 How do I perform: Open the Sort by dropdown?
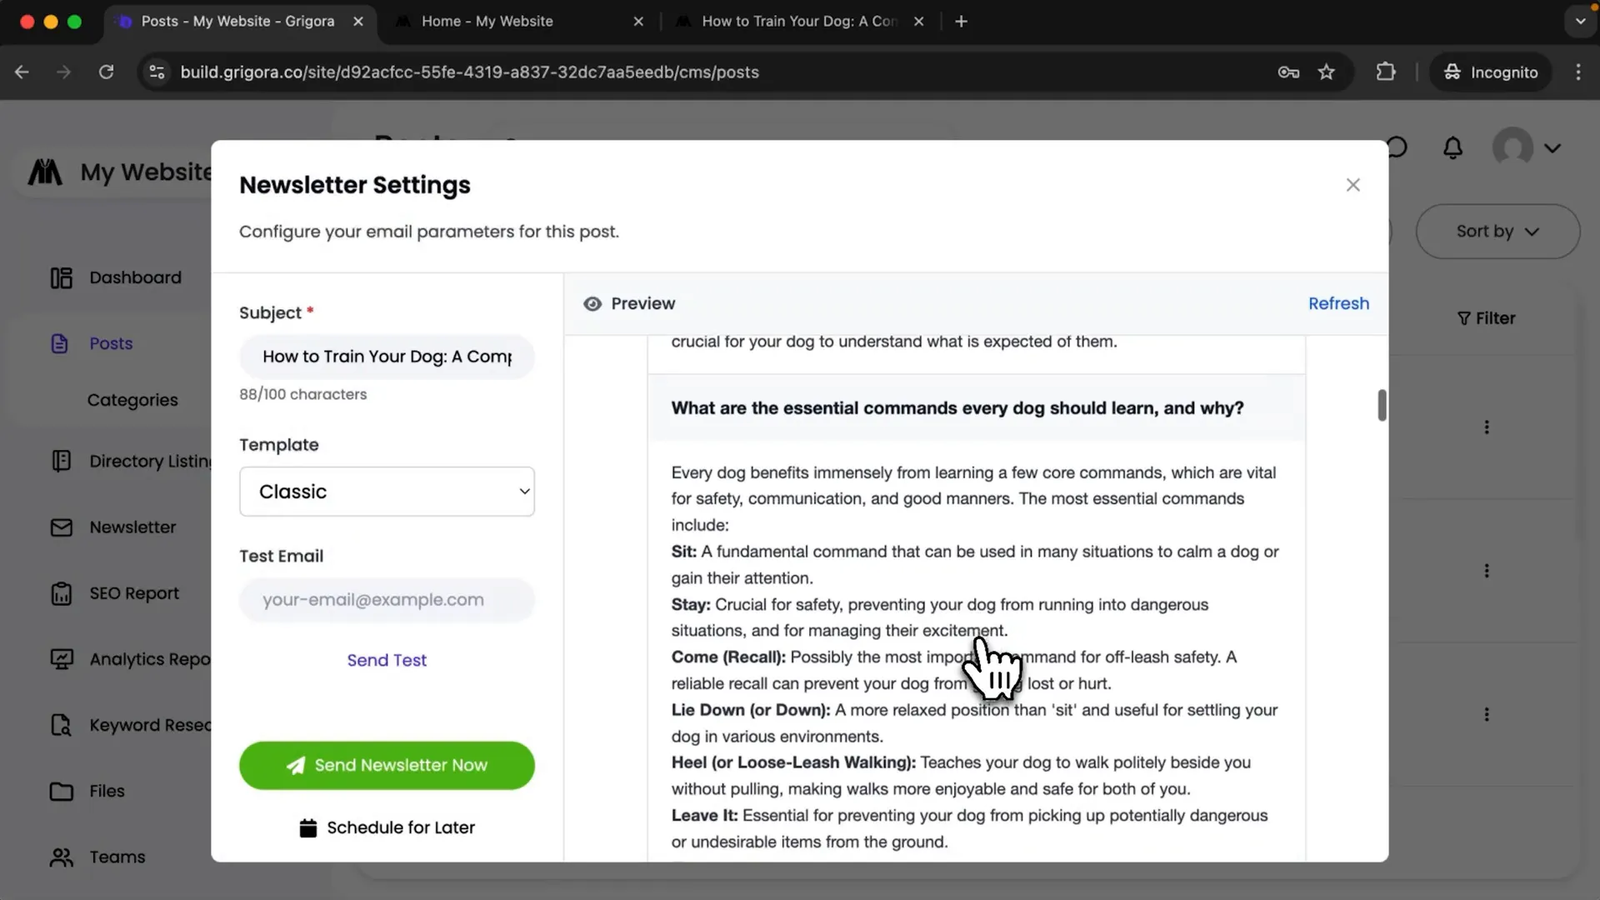click(x=1497, y=231)
